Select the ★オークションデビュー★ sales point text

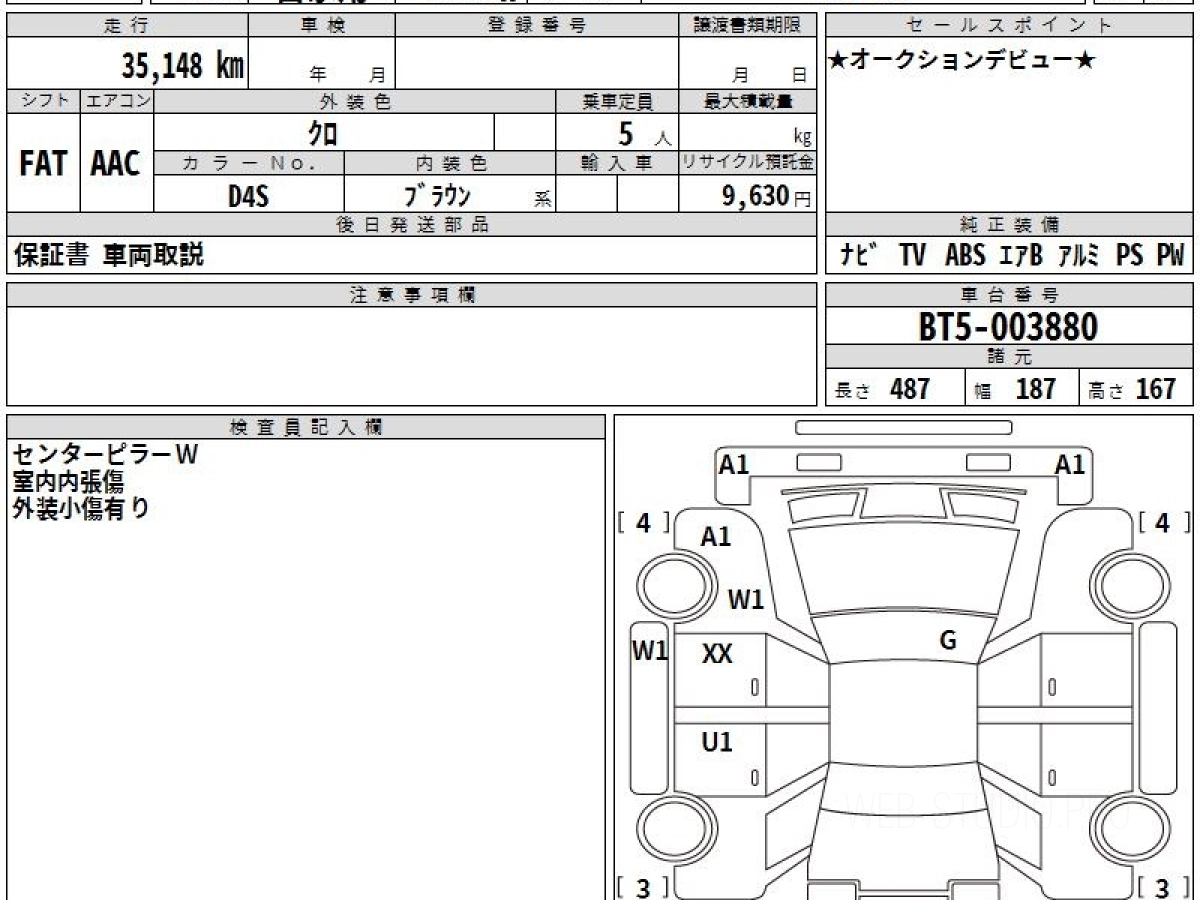click(x=962, y=60)
